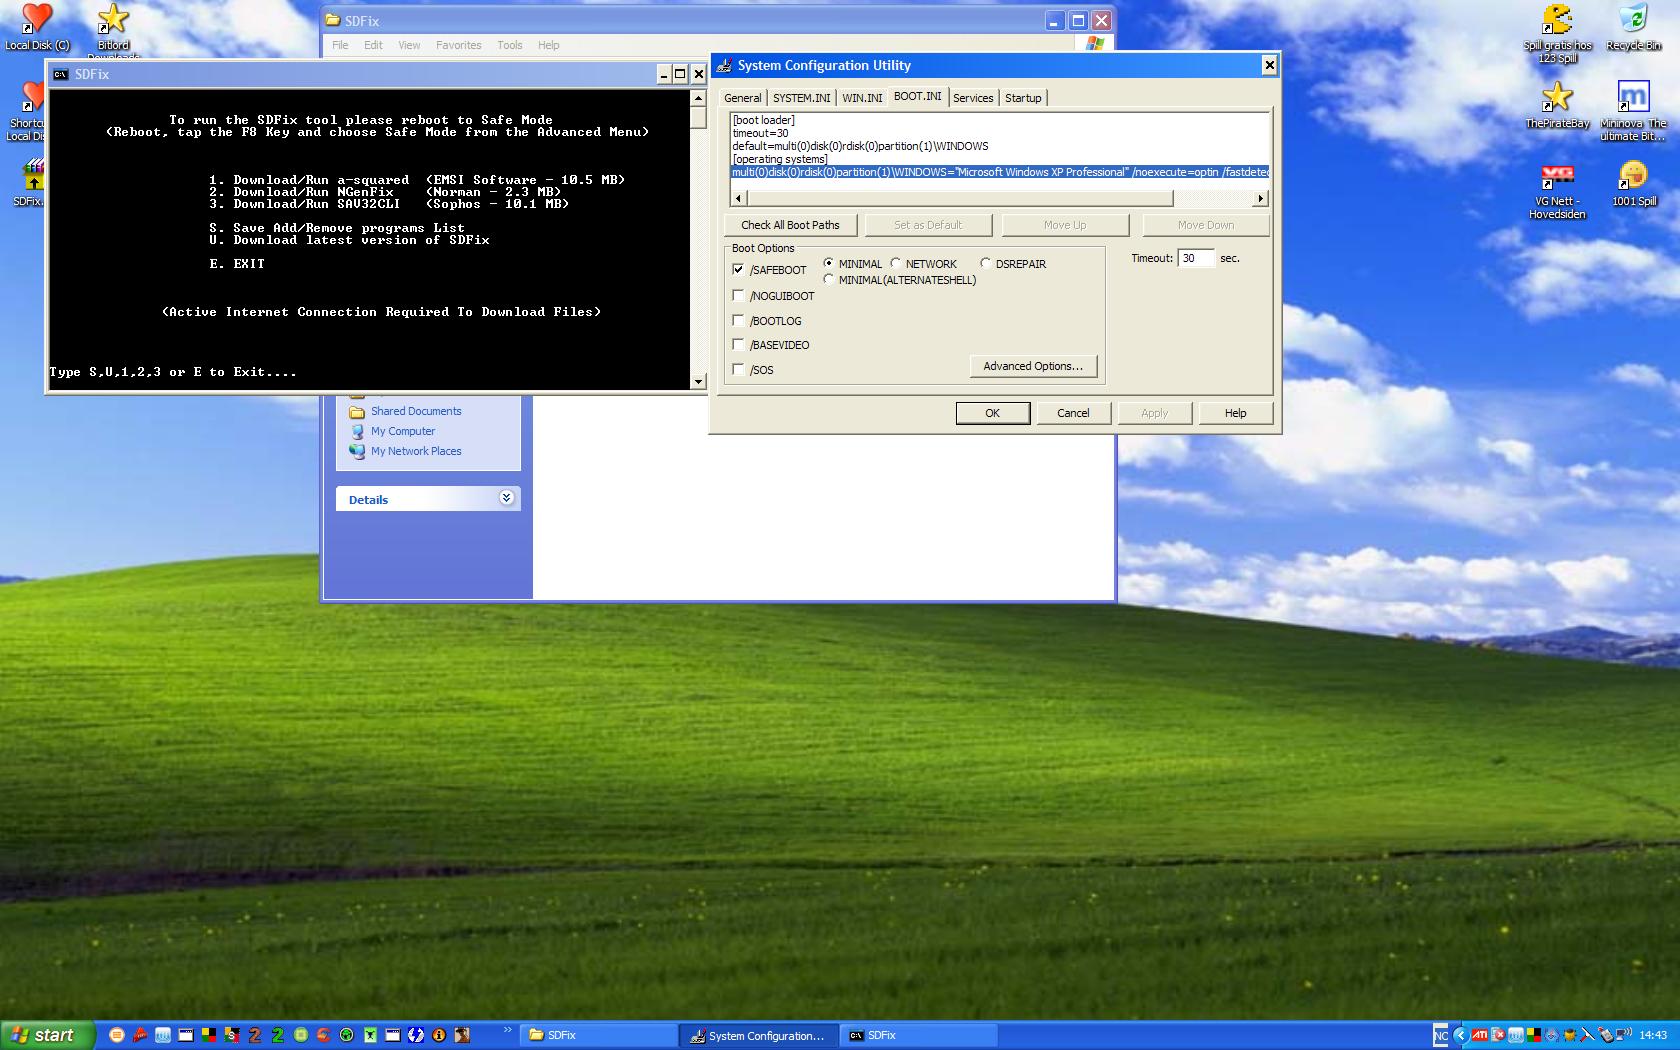
Task: Click down arrow of SDFix console scrollbar
Action: pos(698,381)
